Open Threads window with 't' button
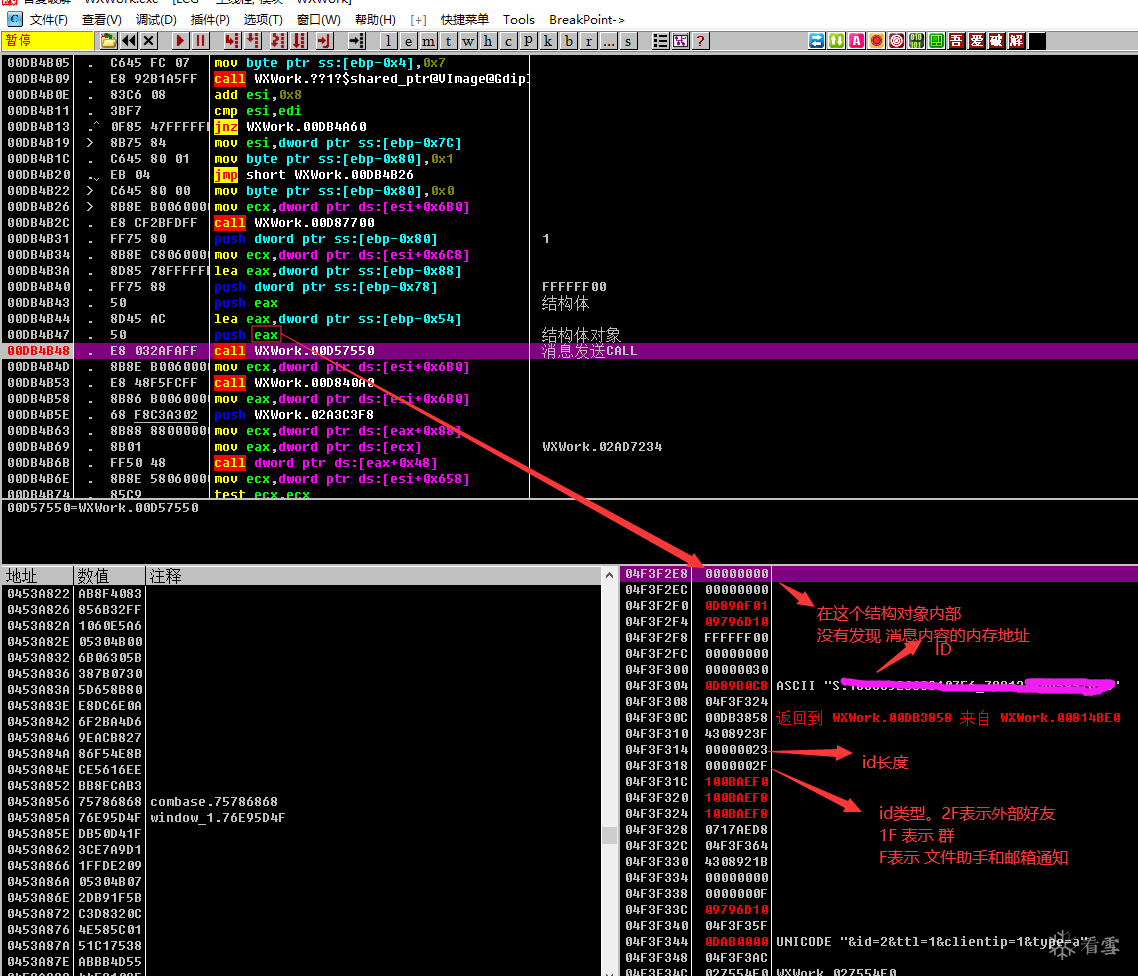 click(x=449, y=41)
